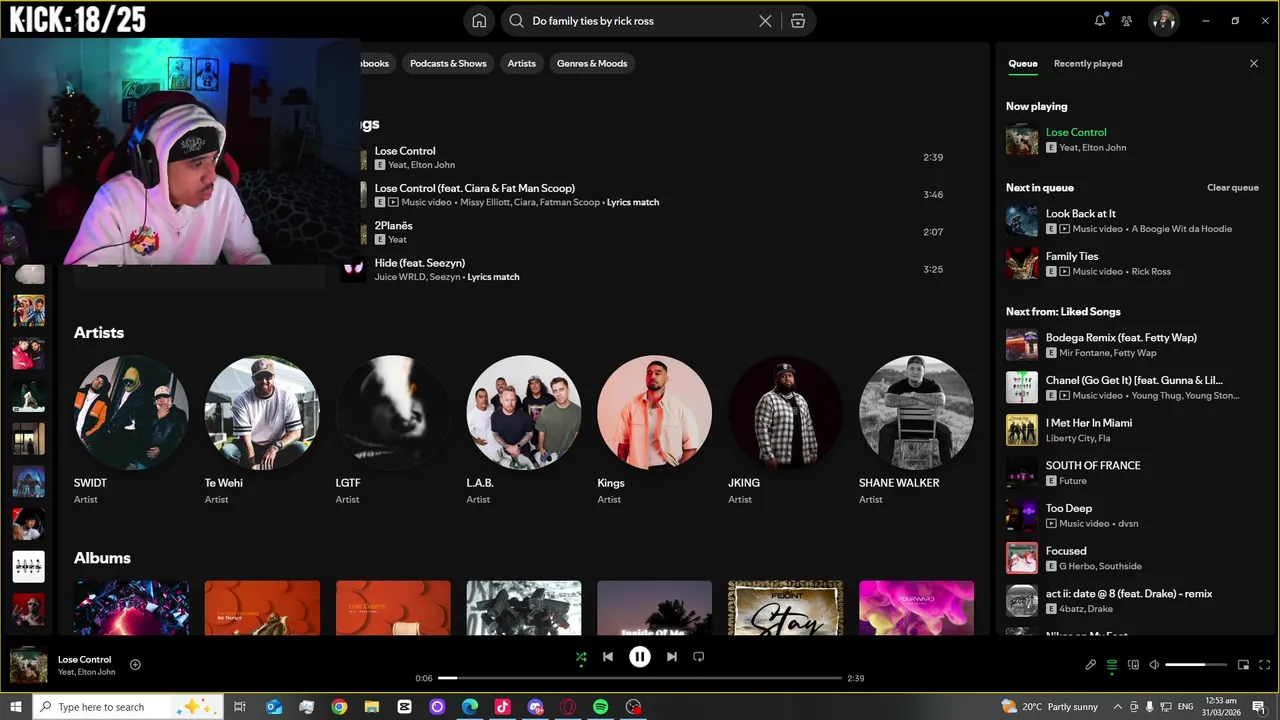Open Google Chrome from the taskbar

339,707
